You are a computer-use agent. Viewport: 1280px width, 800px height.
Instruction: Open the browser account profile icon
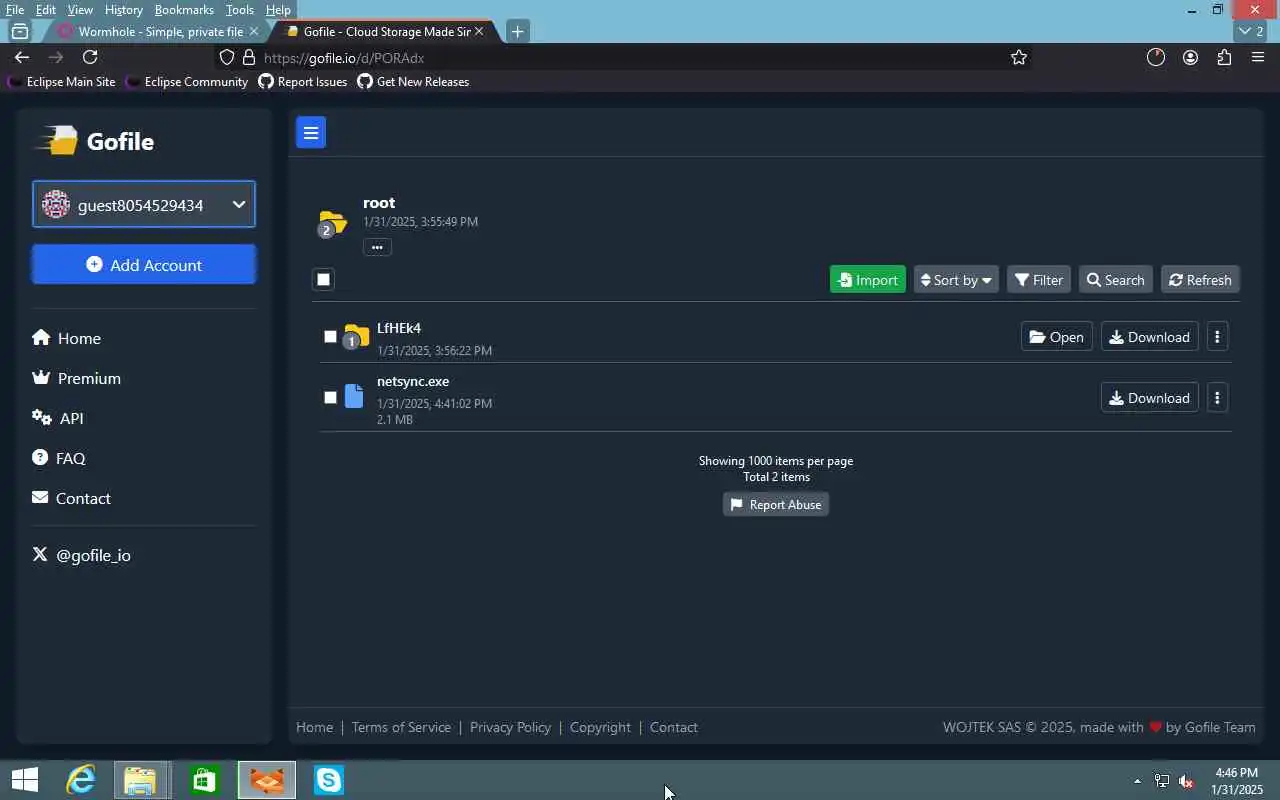1190,58
